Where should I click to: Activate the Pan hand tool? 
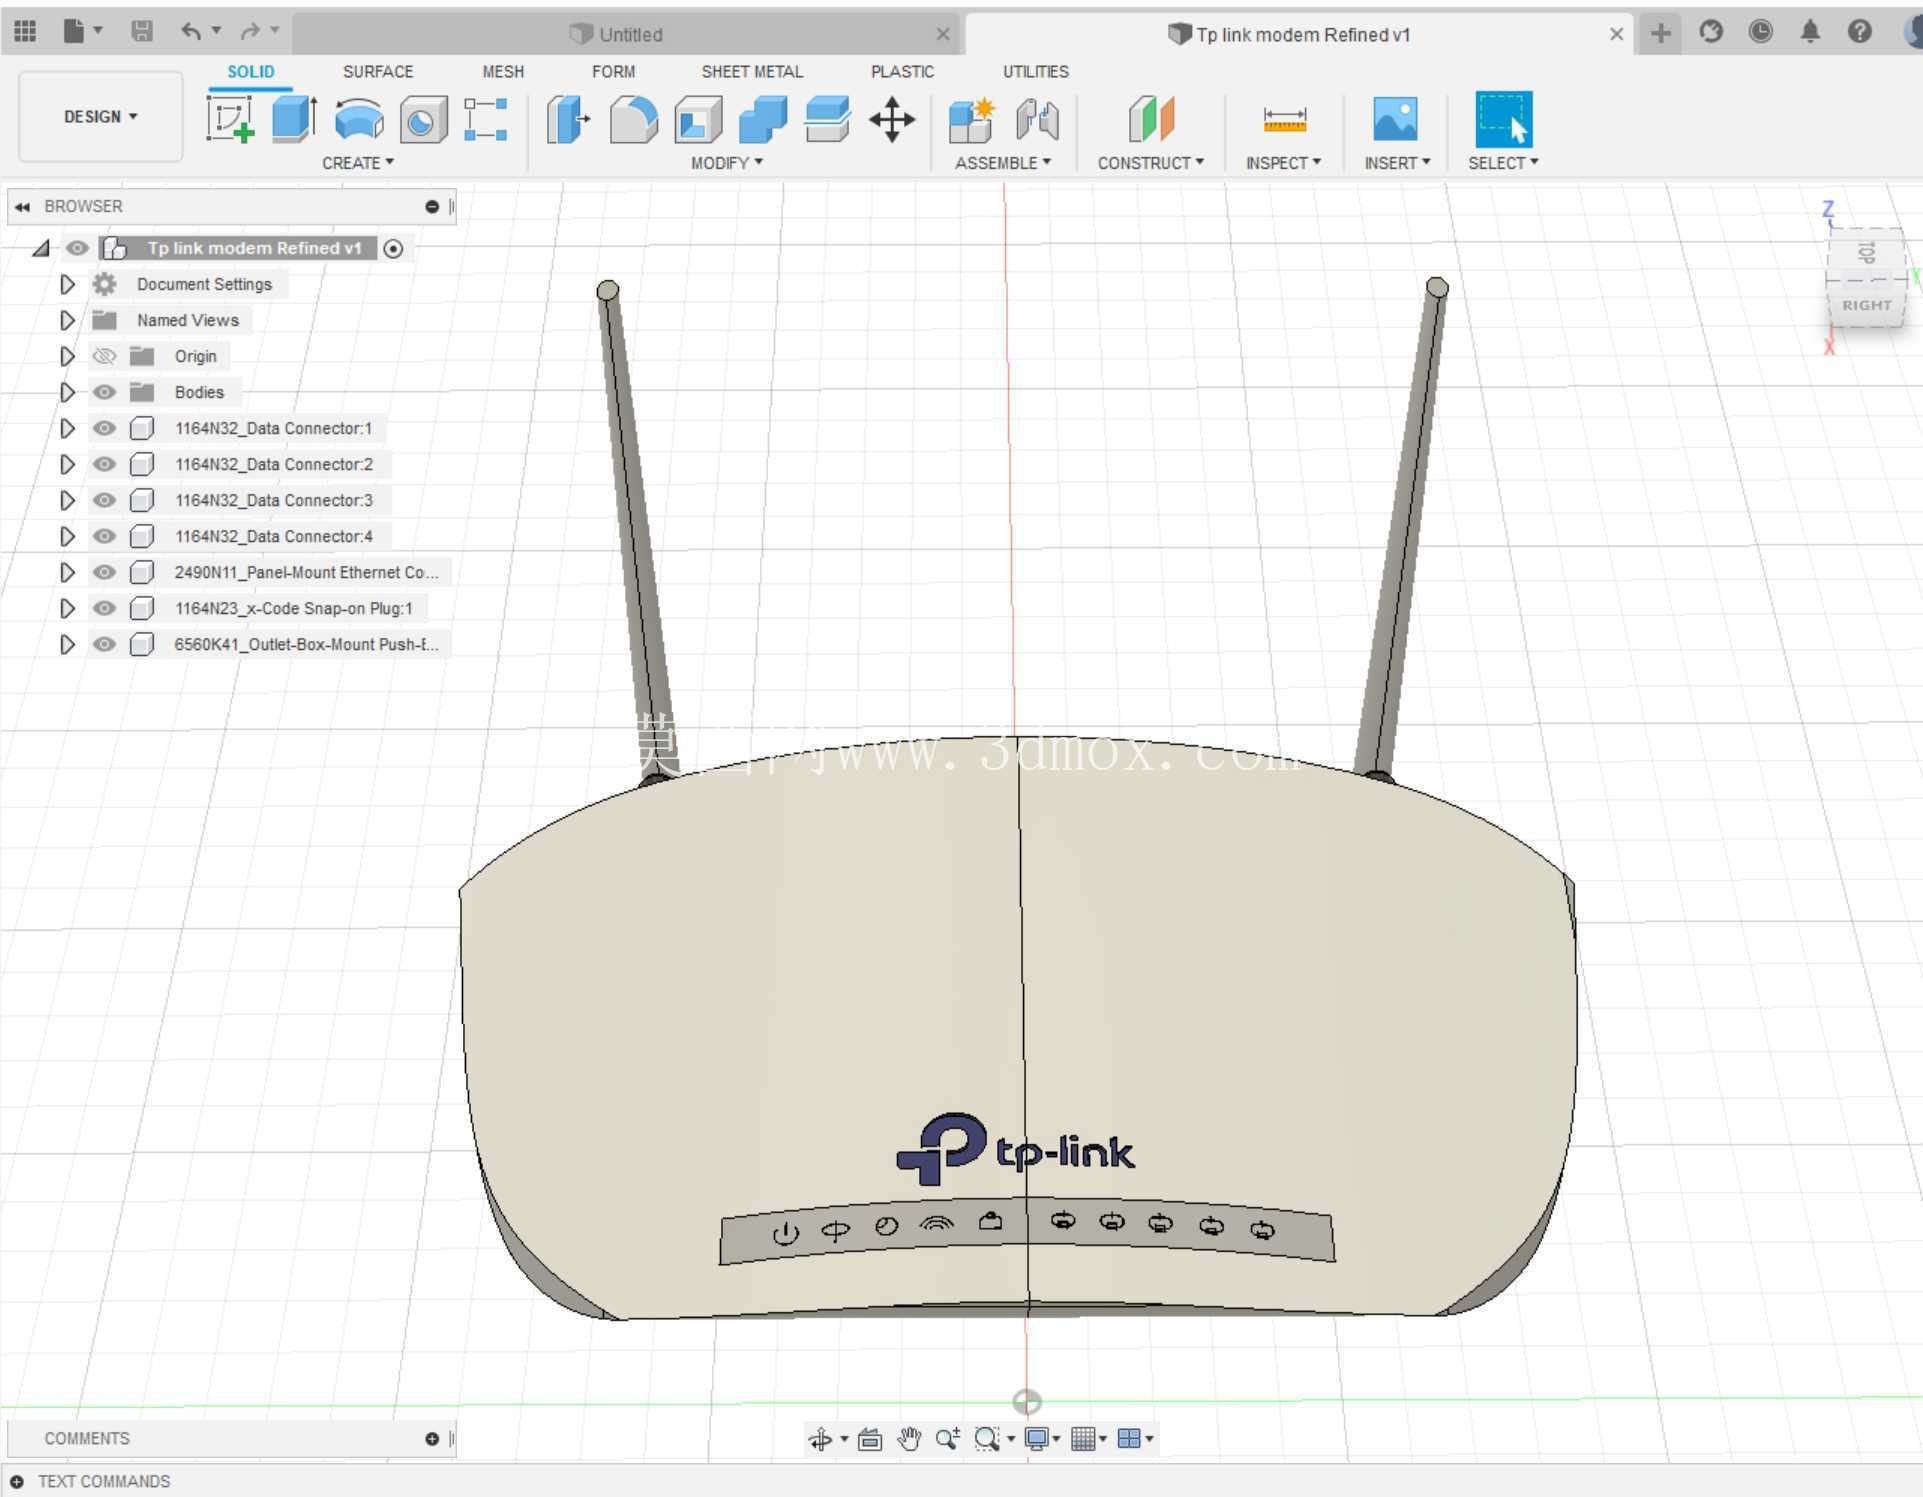pos(909,1438)
